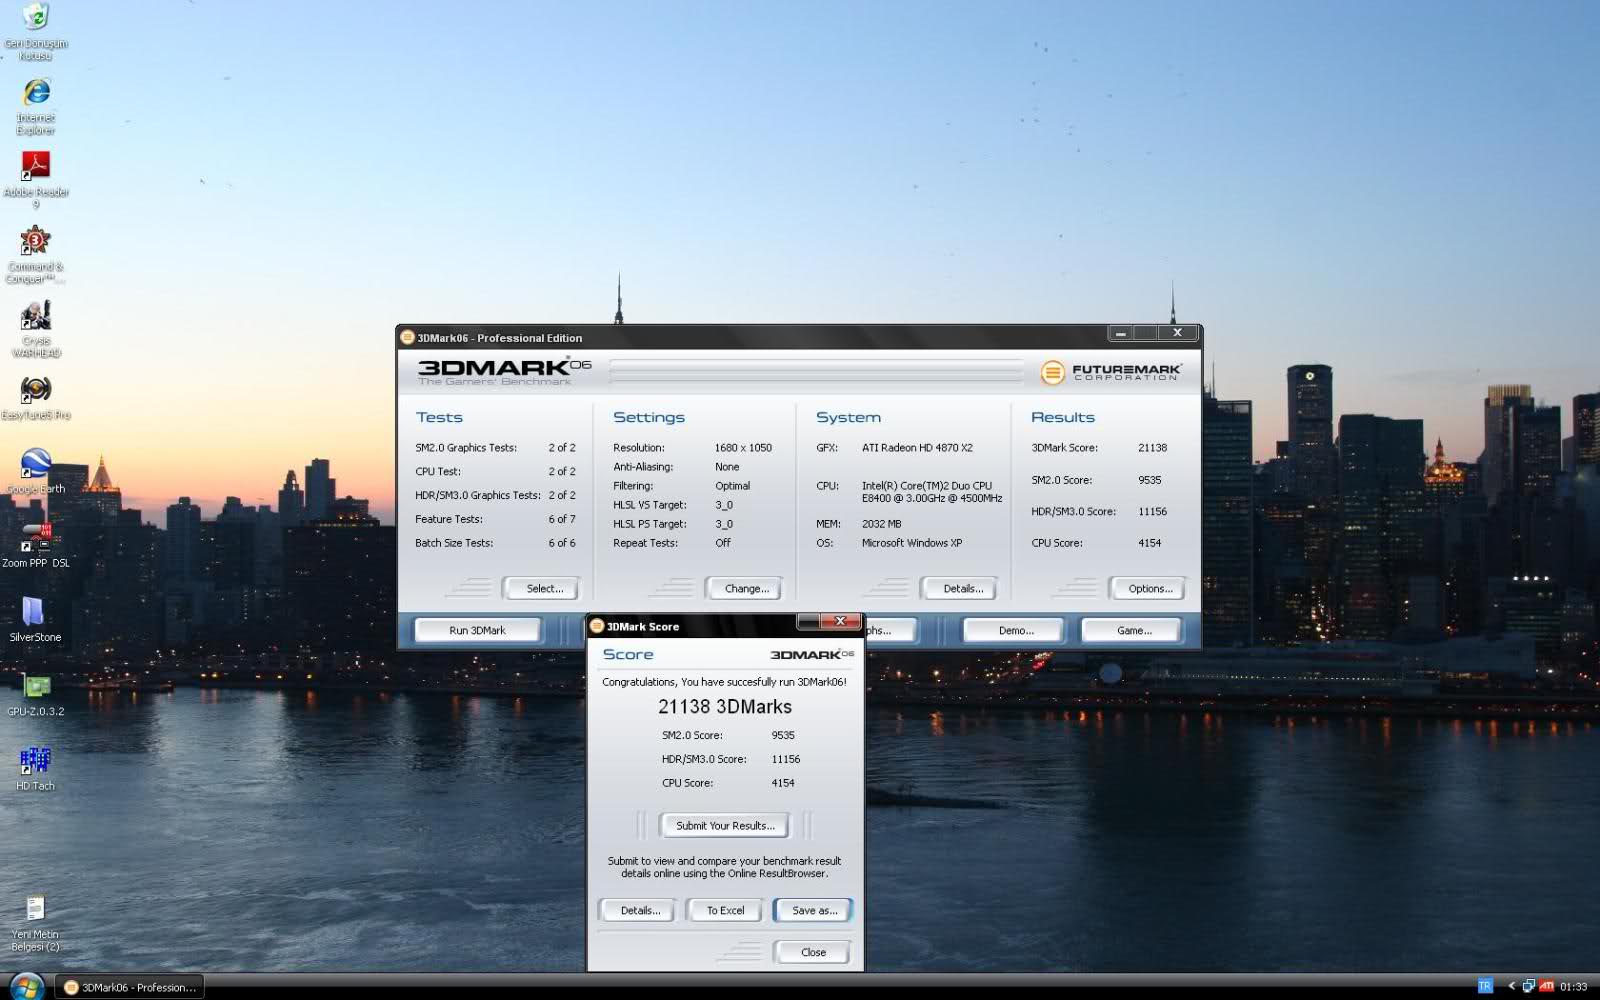This screenshot has width=1600, height=1000.
Task: Click the '1680 x 1050' resolution value
Action: (x=743, y=448)
